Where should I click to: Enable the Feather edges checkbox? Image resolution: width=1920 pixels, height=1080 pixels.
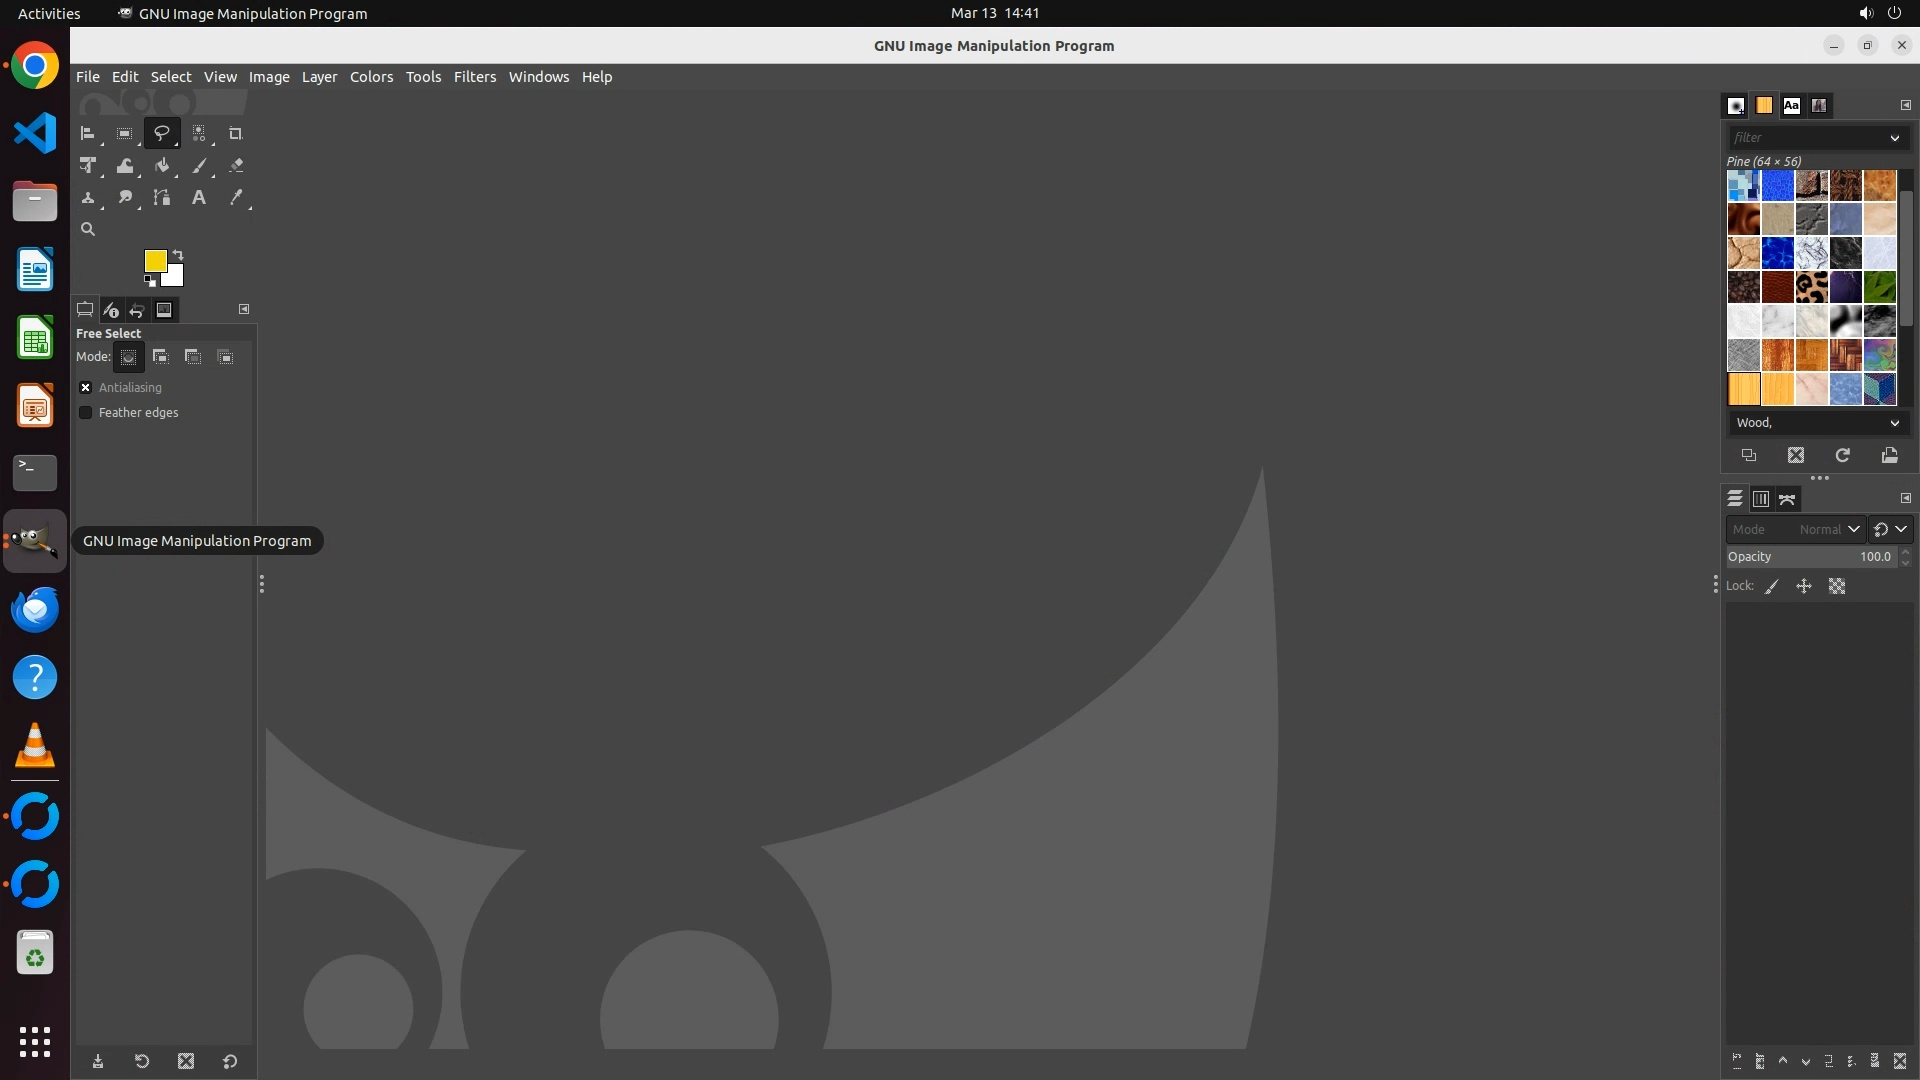click(86, 412)
